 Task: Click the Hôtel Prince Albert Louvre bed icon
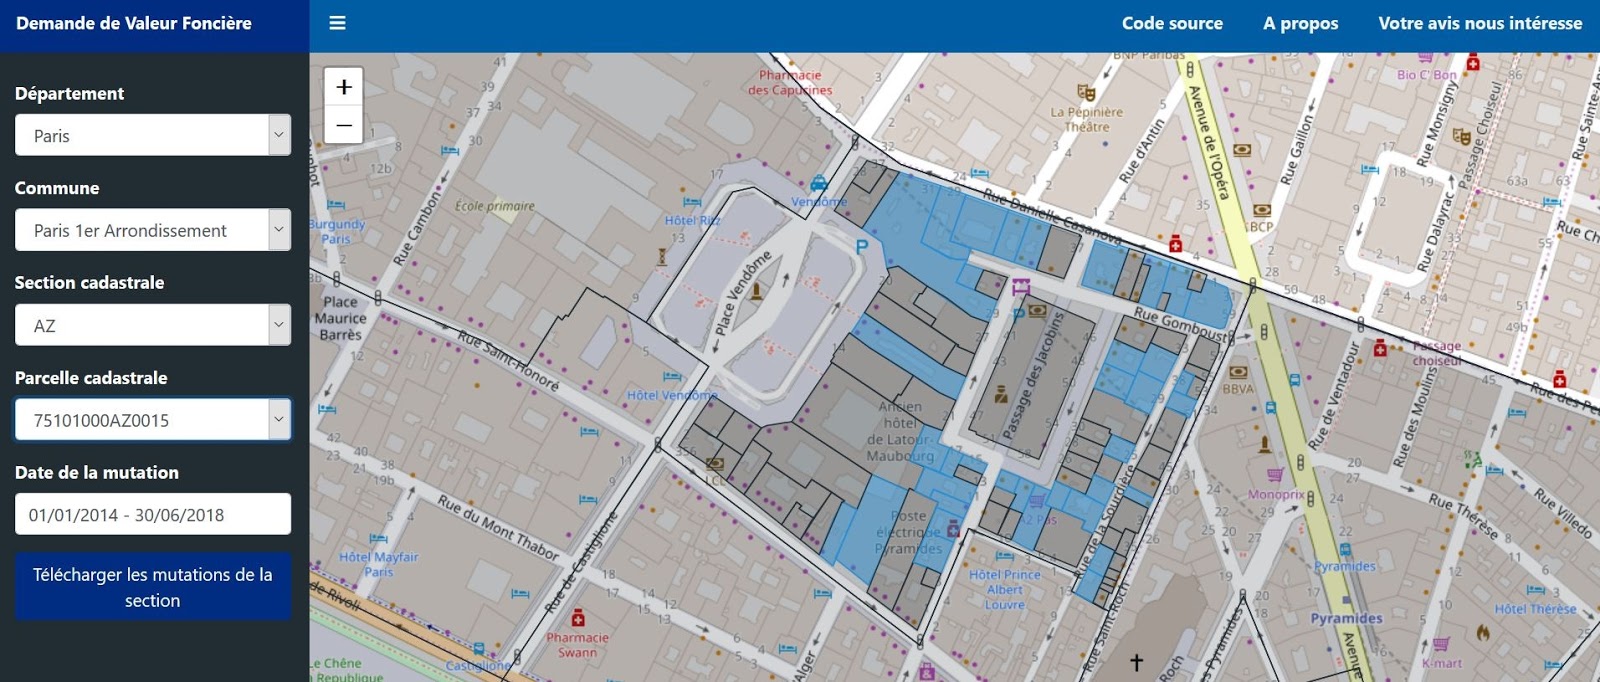point(1004,556)
